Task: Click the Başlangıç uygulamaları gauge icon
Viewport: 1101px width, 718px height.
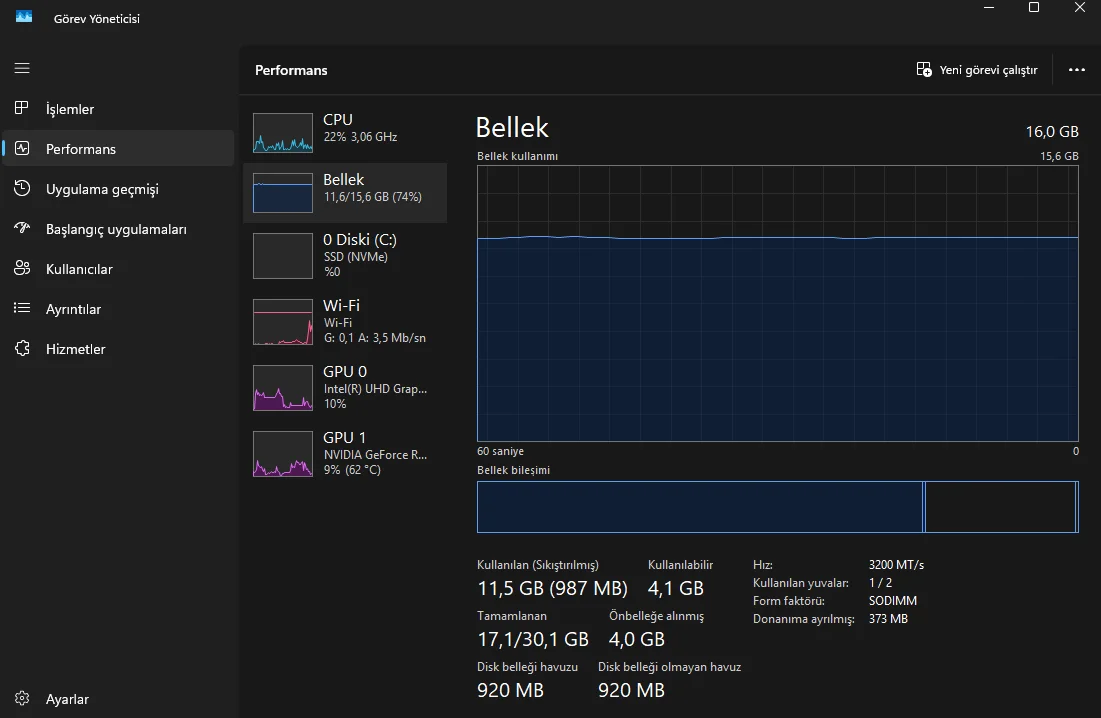Action: [x=22, y=228]
